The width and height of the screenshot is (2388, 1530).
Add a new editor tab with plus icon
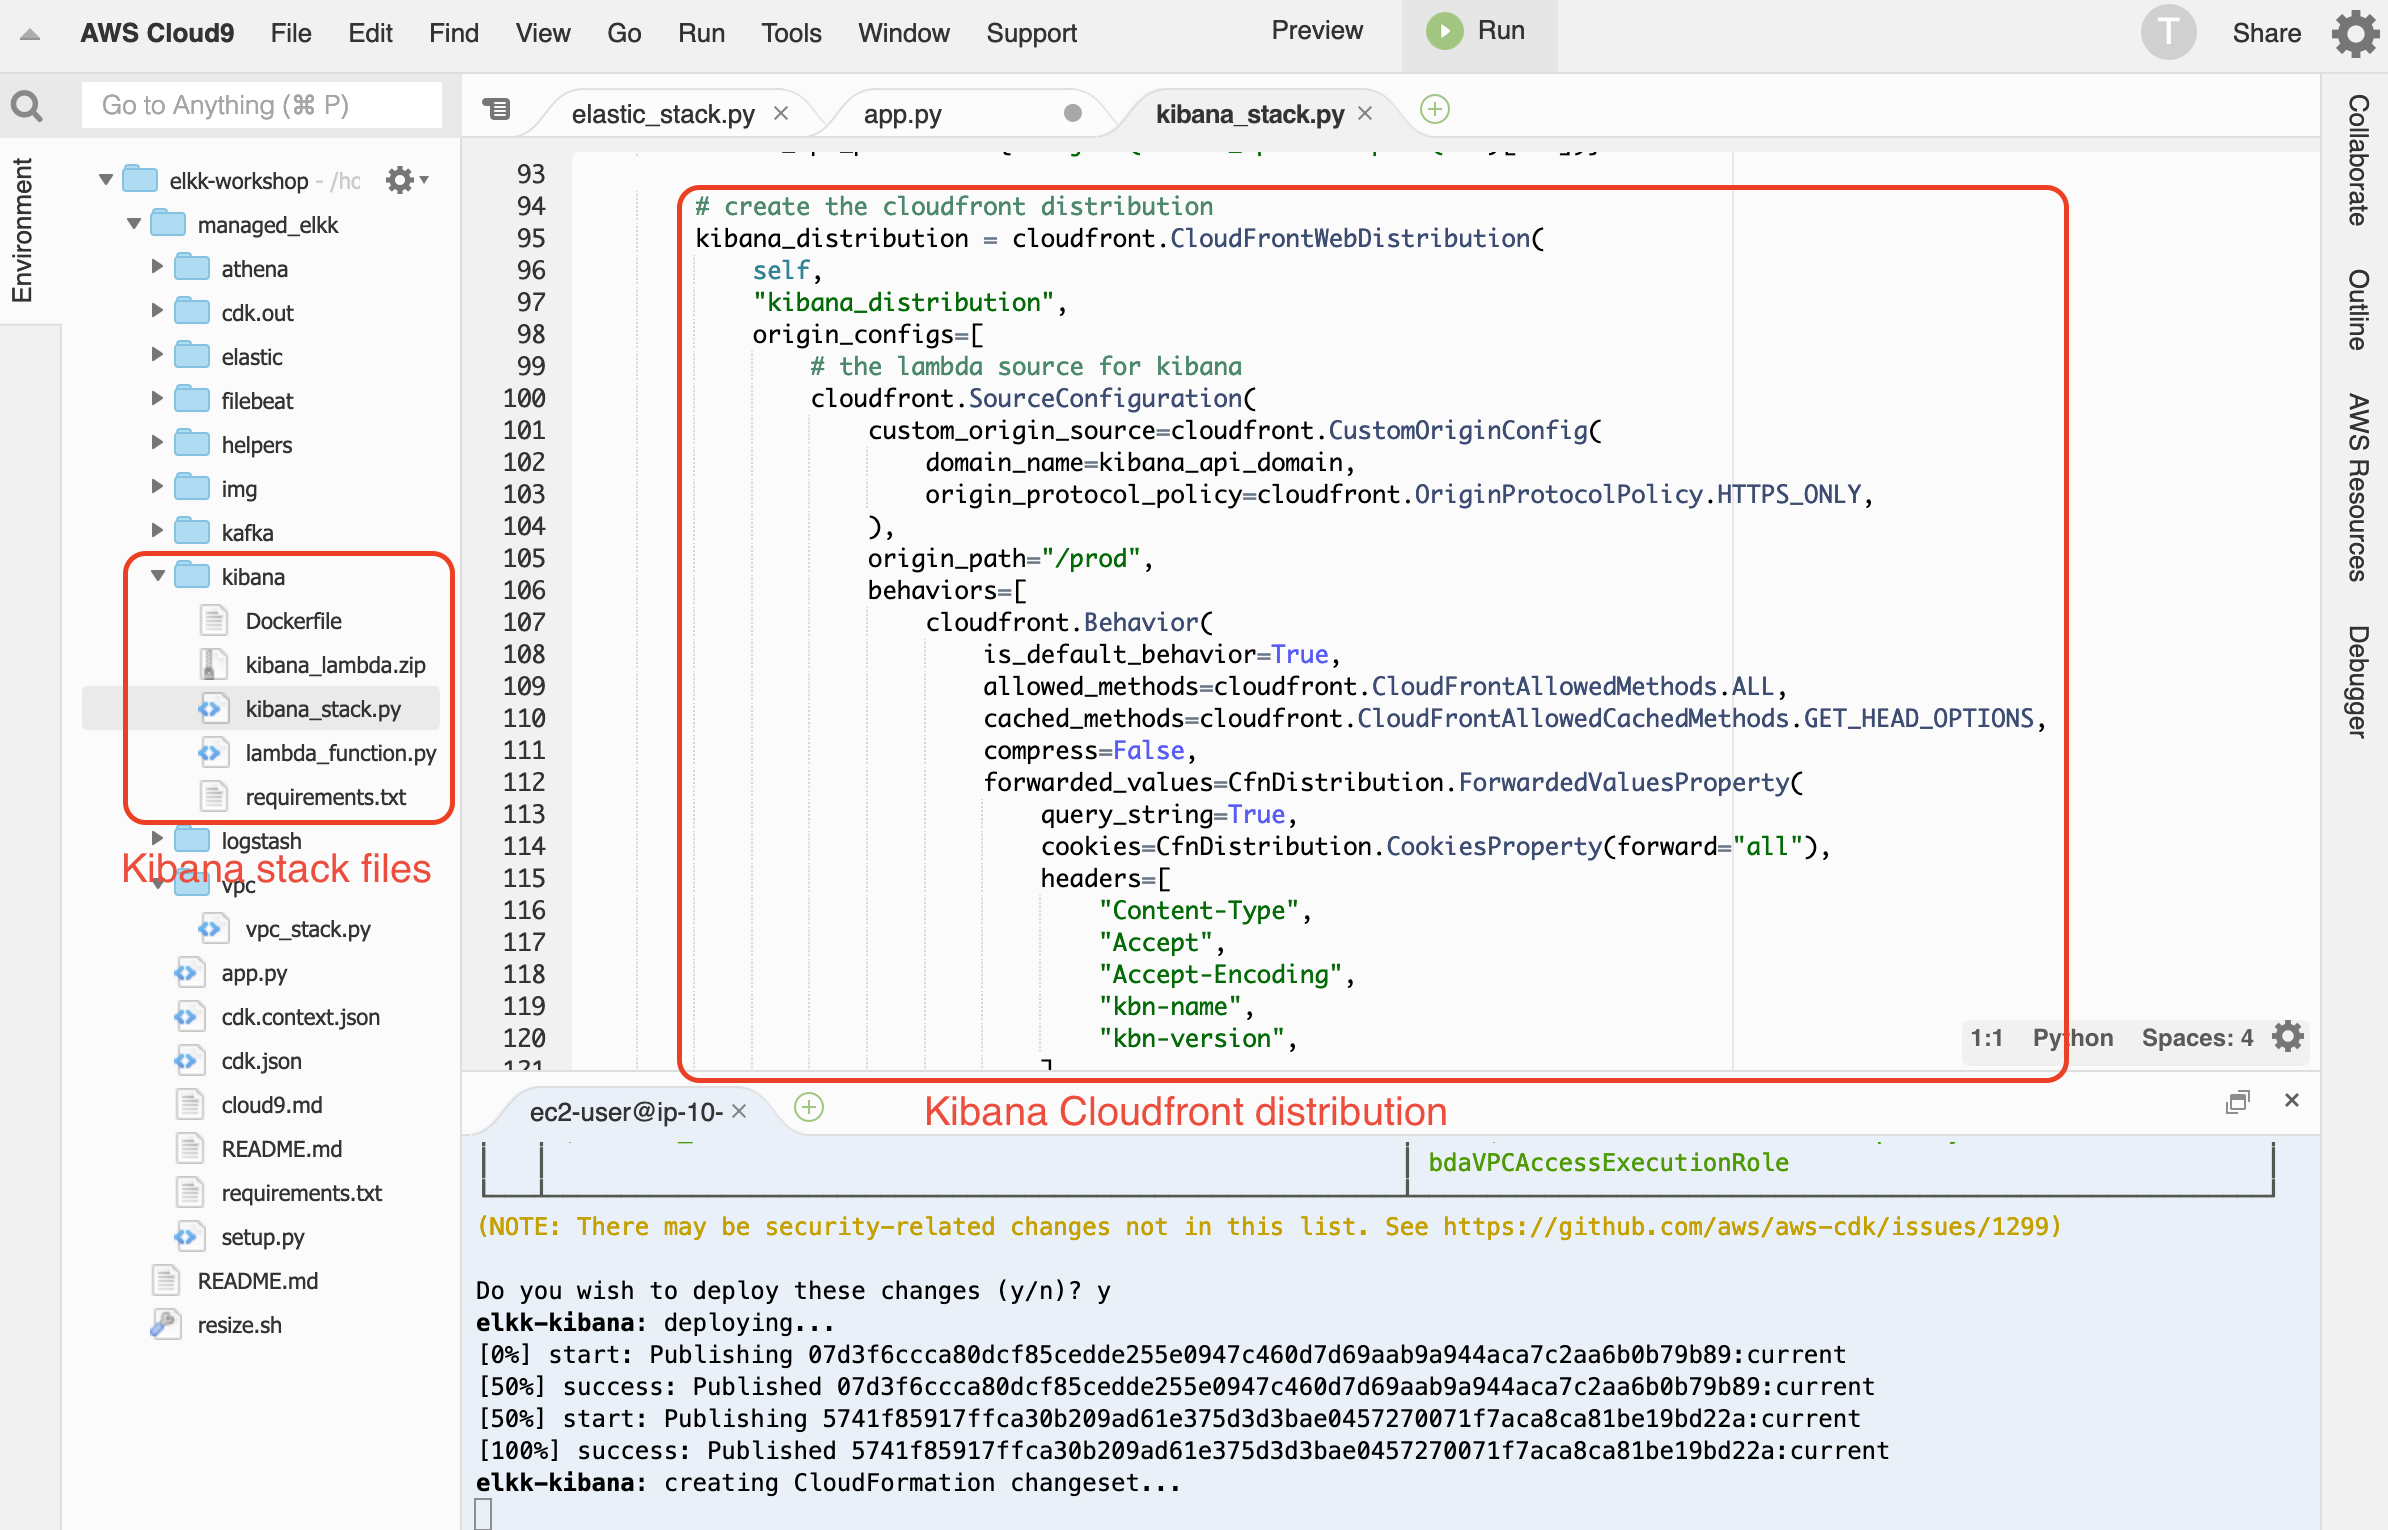(x=1435, y=109)
